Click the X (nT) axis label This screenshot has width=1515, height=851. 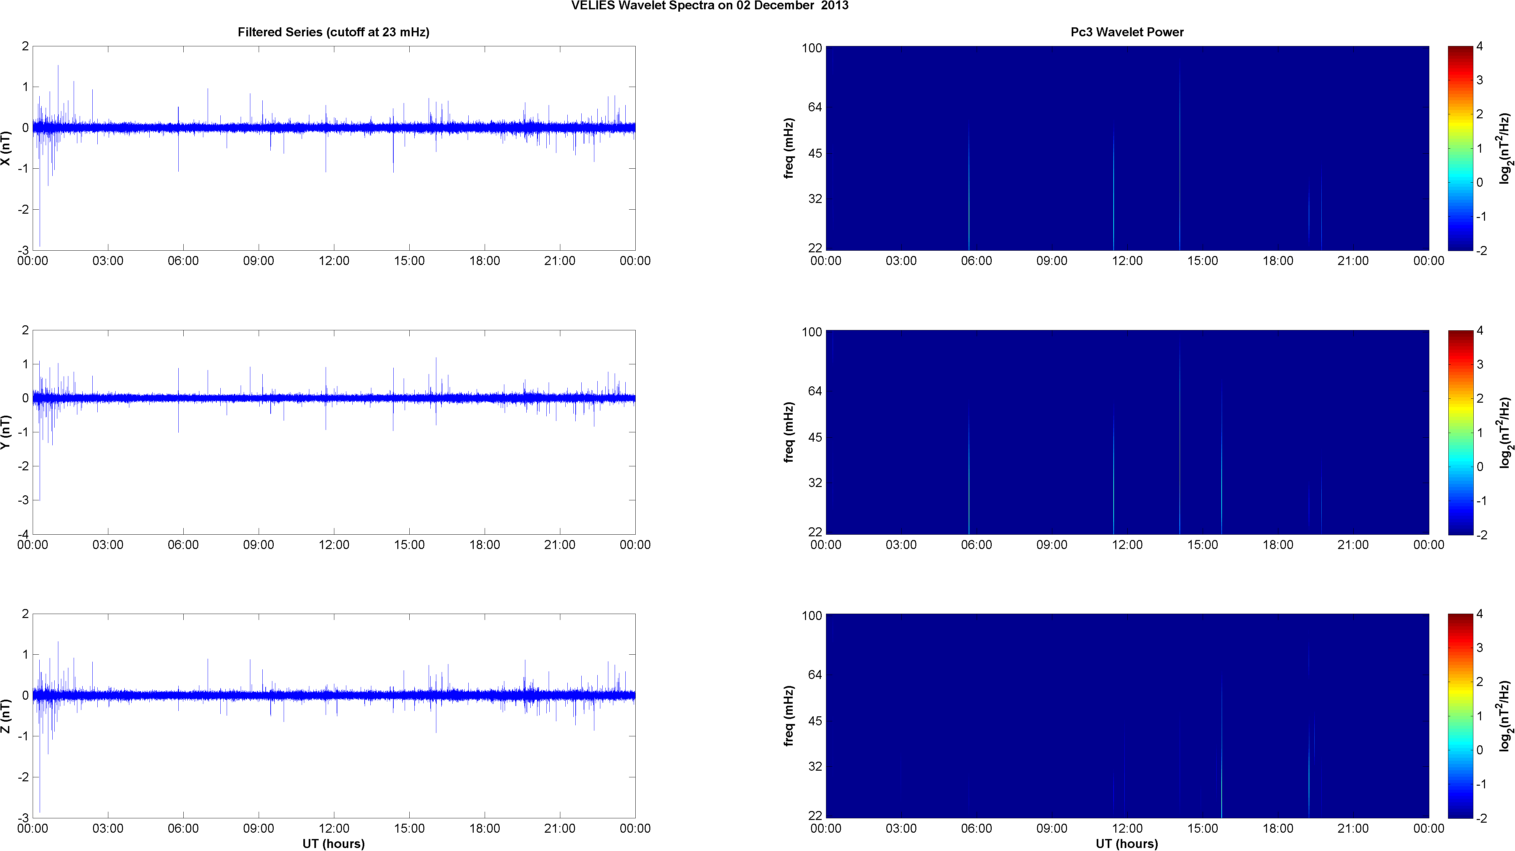(x=7, y=148)
